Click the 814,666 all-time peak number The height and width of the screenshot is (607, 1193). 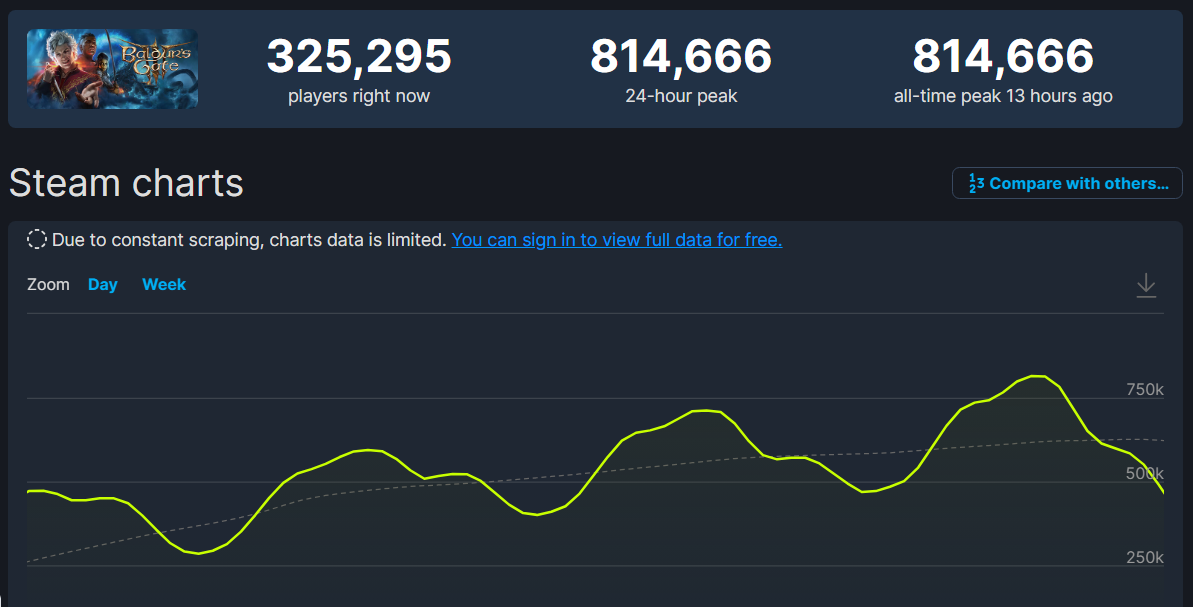tap(1003, 56)
